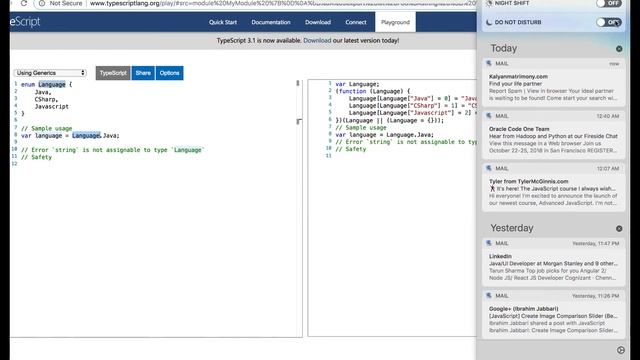Open Notification Center settings gear icon

[x=621, y=350]
